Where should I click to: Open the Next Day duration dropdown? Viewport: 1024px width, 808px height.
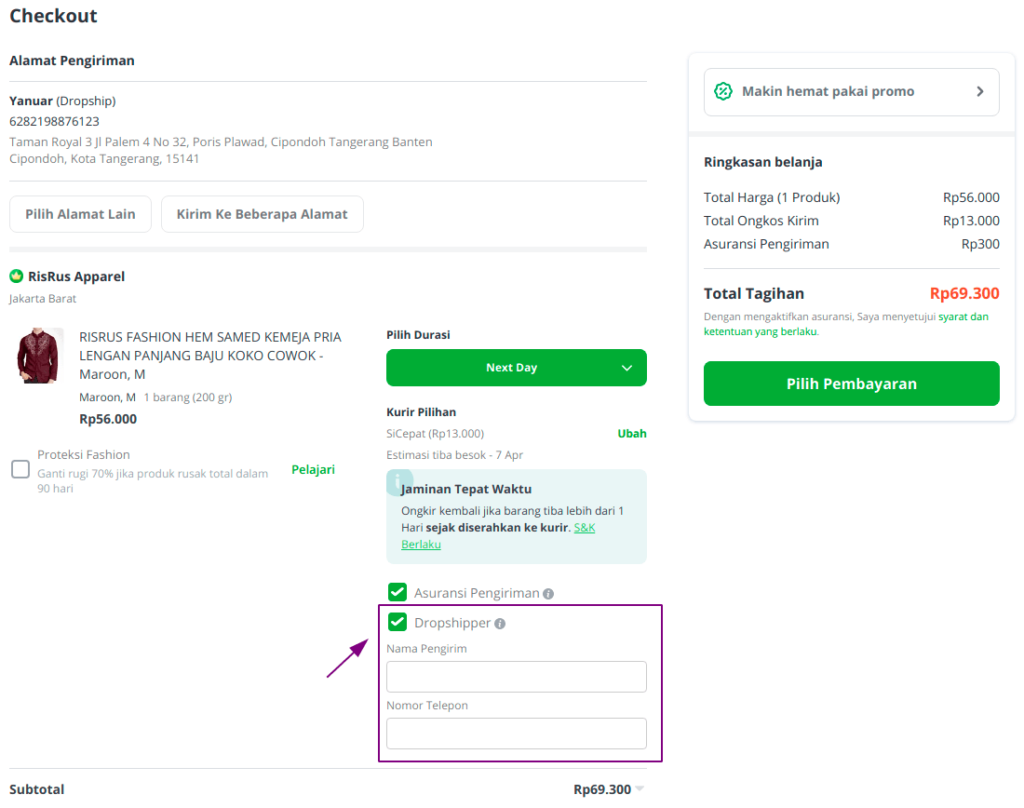(517, 368)
